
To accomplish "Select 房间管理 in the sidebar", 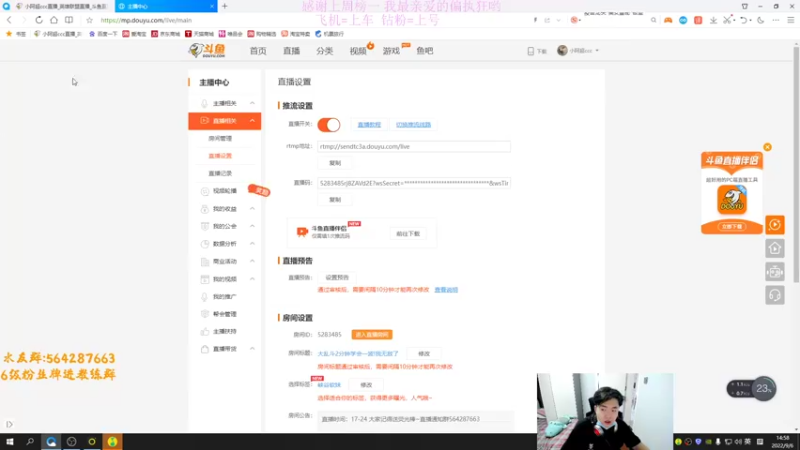I will coord(220,138).
